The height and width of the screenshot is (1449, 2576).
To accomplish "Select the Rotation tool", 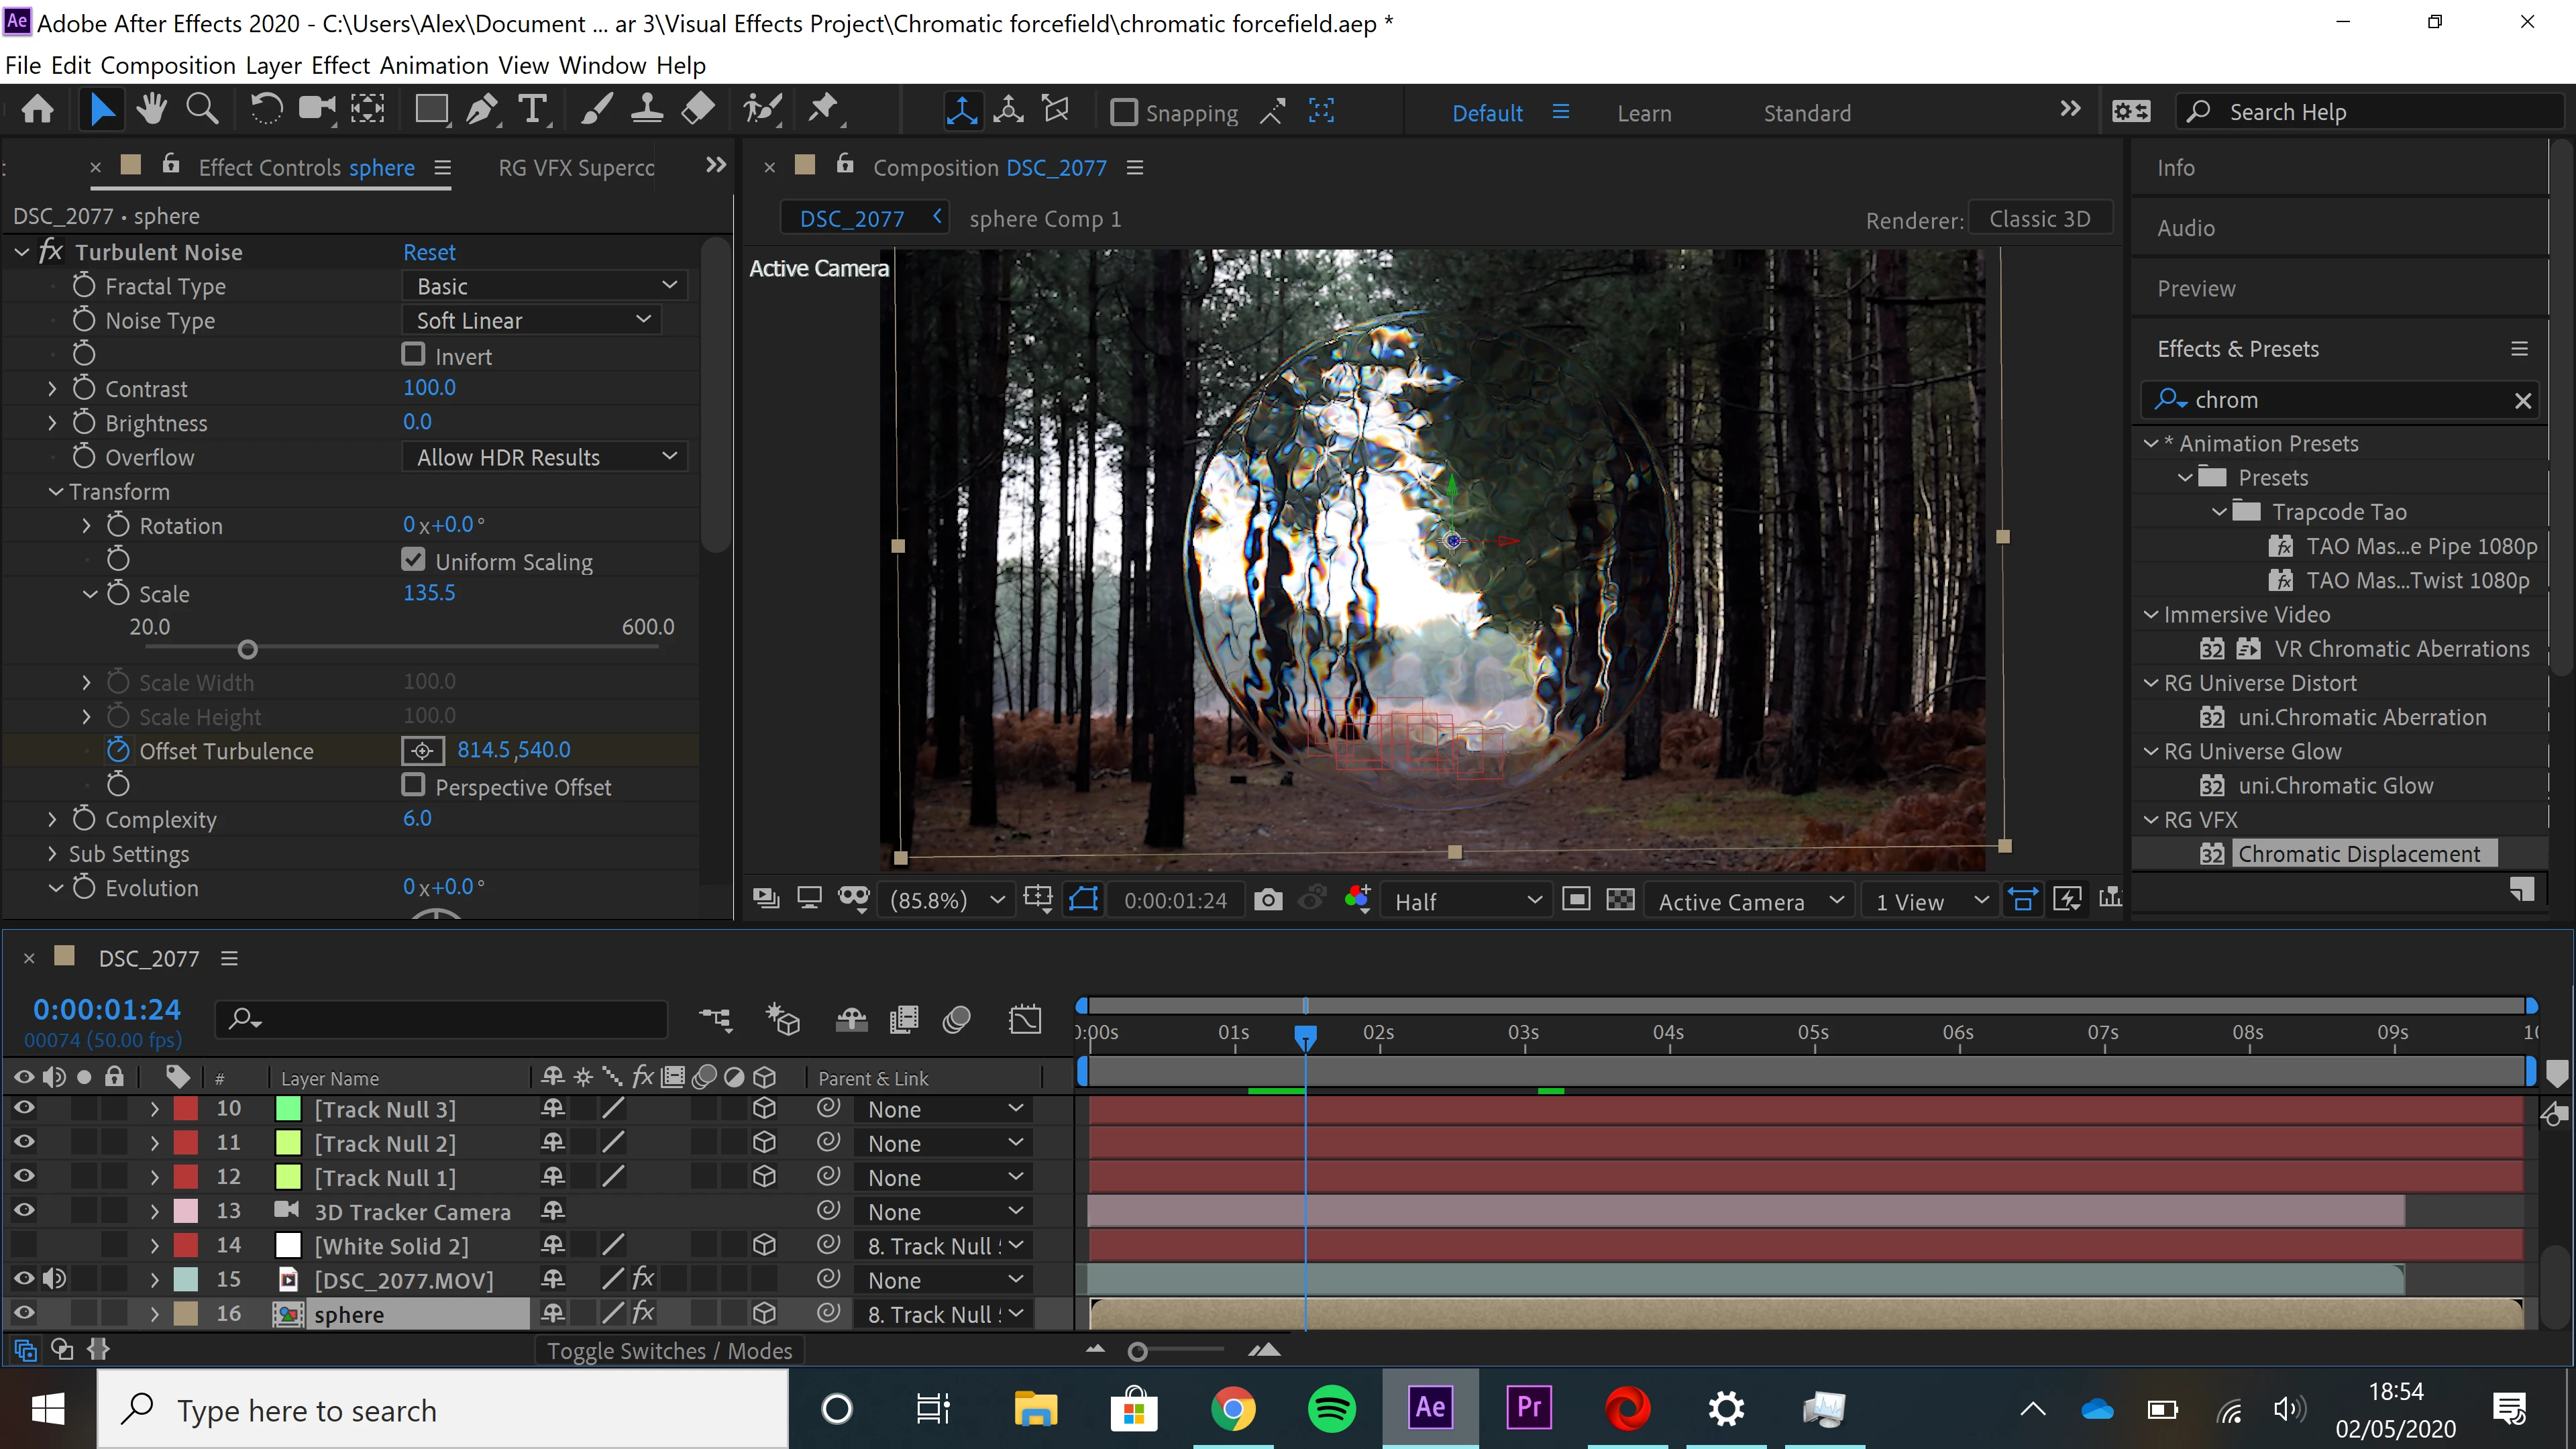I will 266,110.
